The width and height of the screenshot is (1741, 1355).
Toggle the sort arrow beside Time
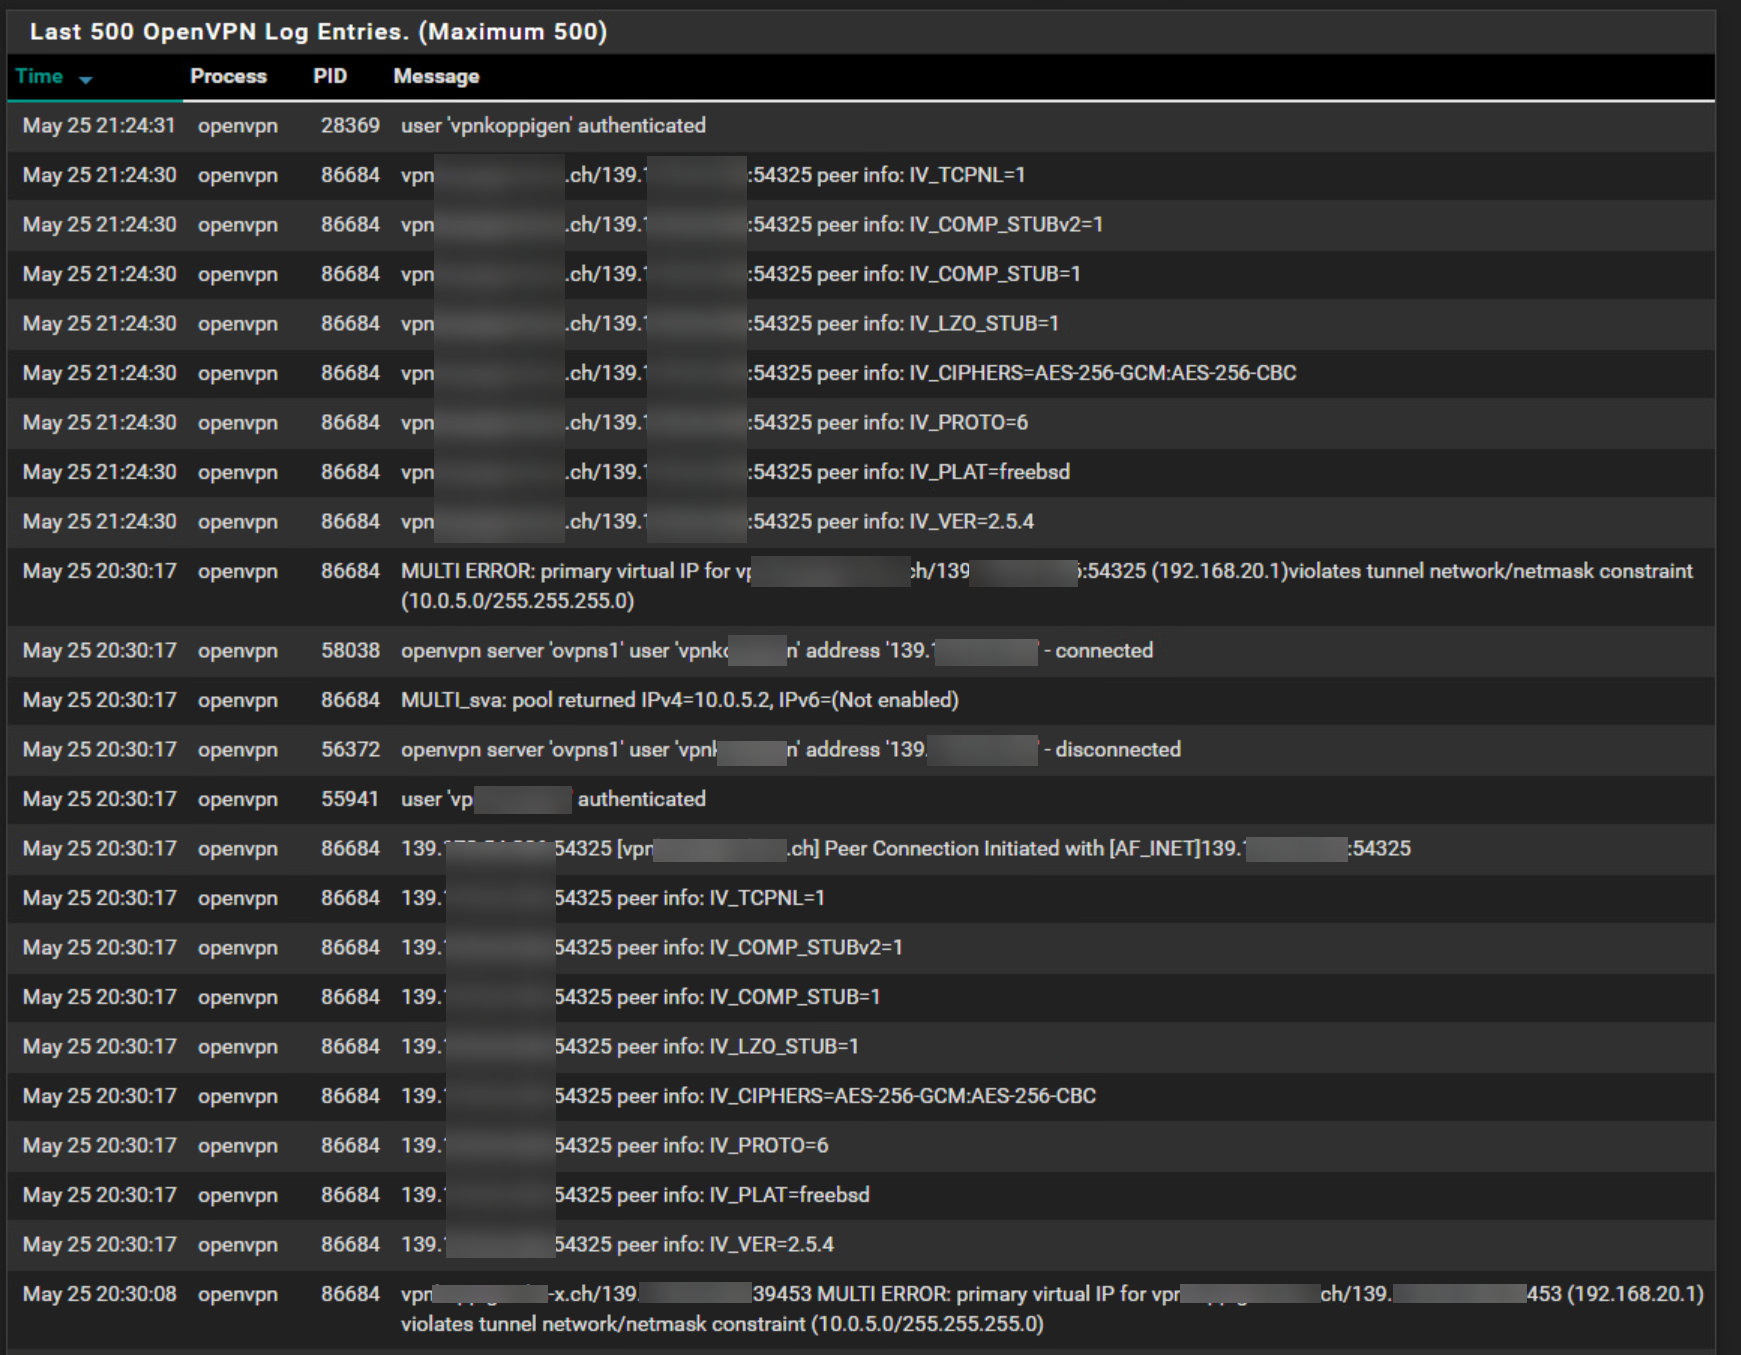(x=86, y=79)
